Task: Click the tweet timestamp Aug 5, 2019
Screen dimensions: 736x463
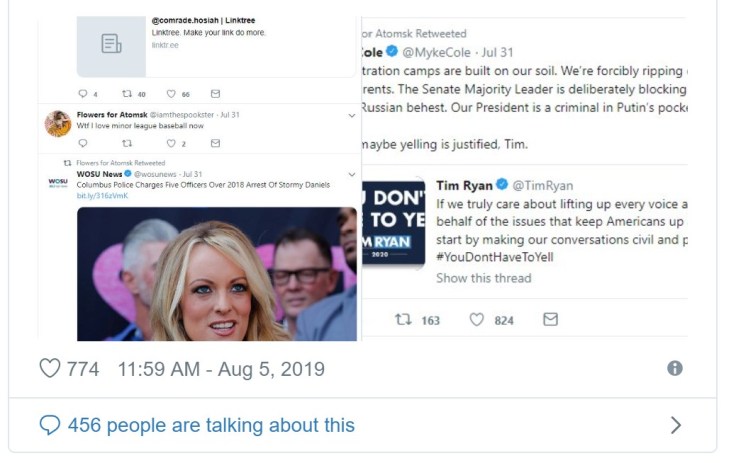Action: 221,369
